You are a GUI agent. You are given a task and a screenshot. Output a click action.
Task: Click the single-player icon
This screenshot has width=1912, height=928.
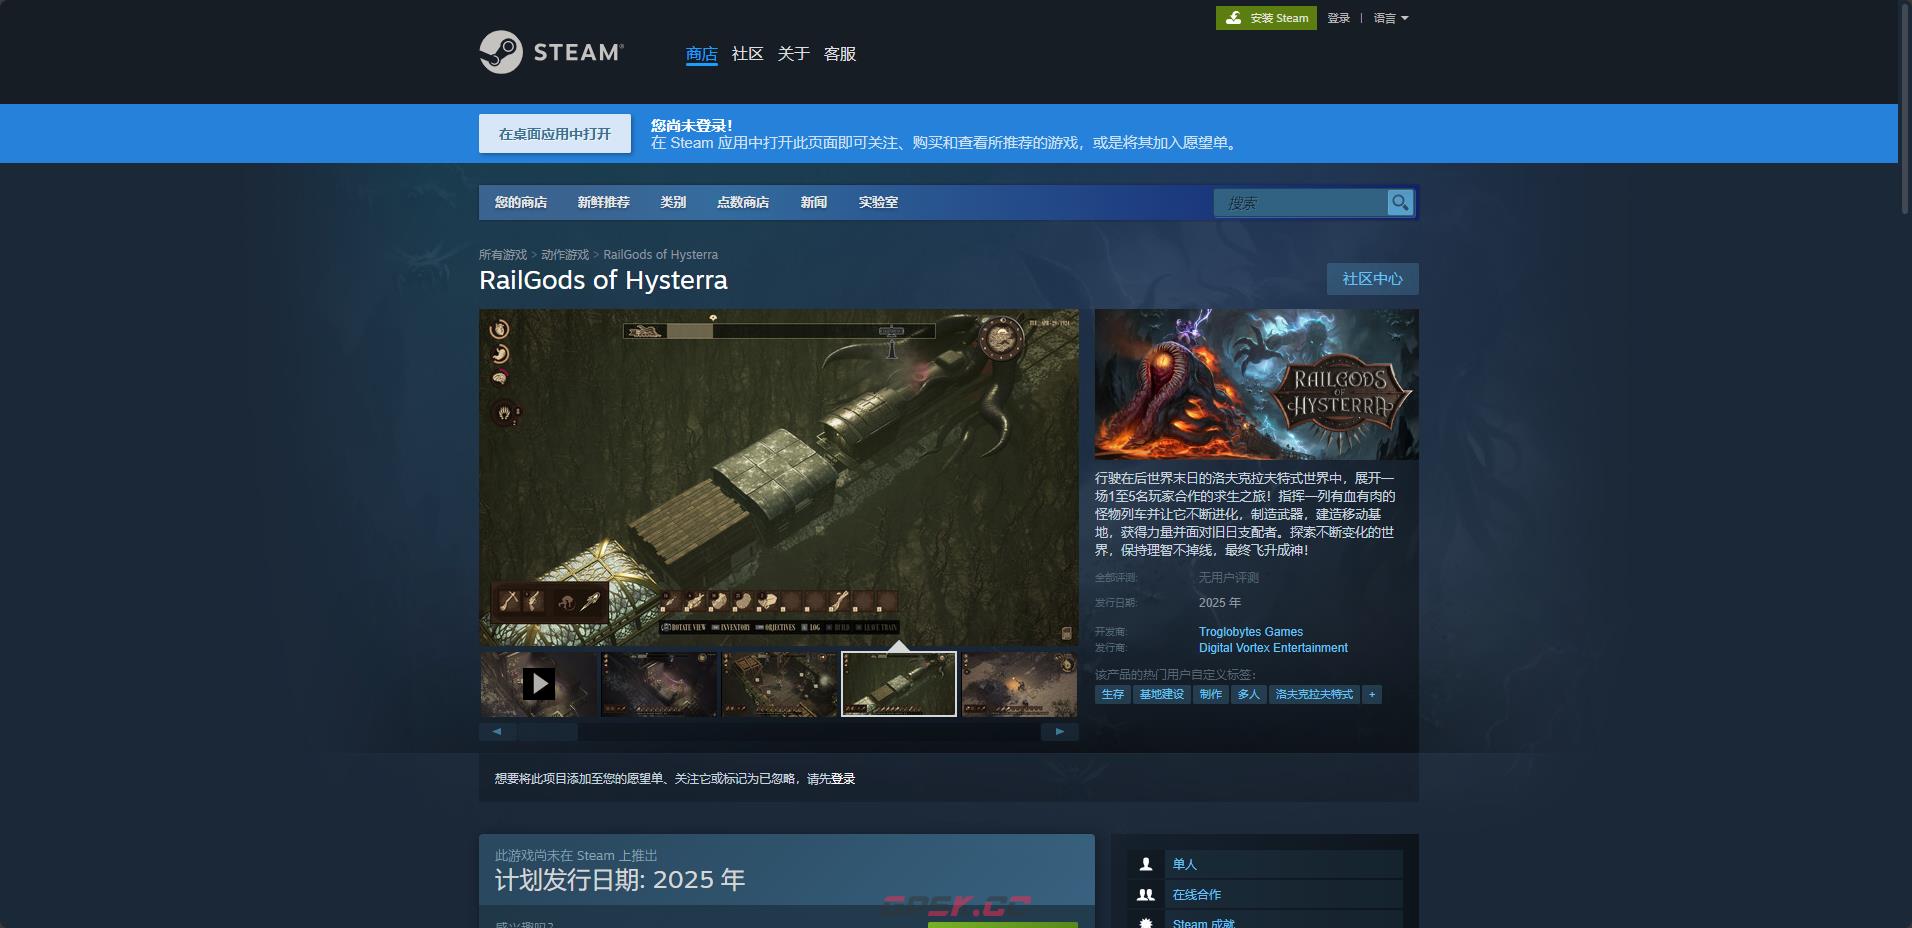[1146, 864]
